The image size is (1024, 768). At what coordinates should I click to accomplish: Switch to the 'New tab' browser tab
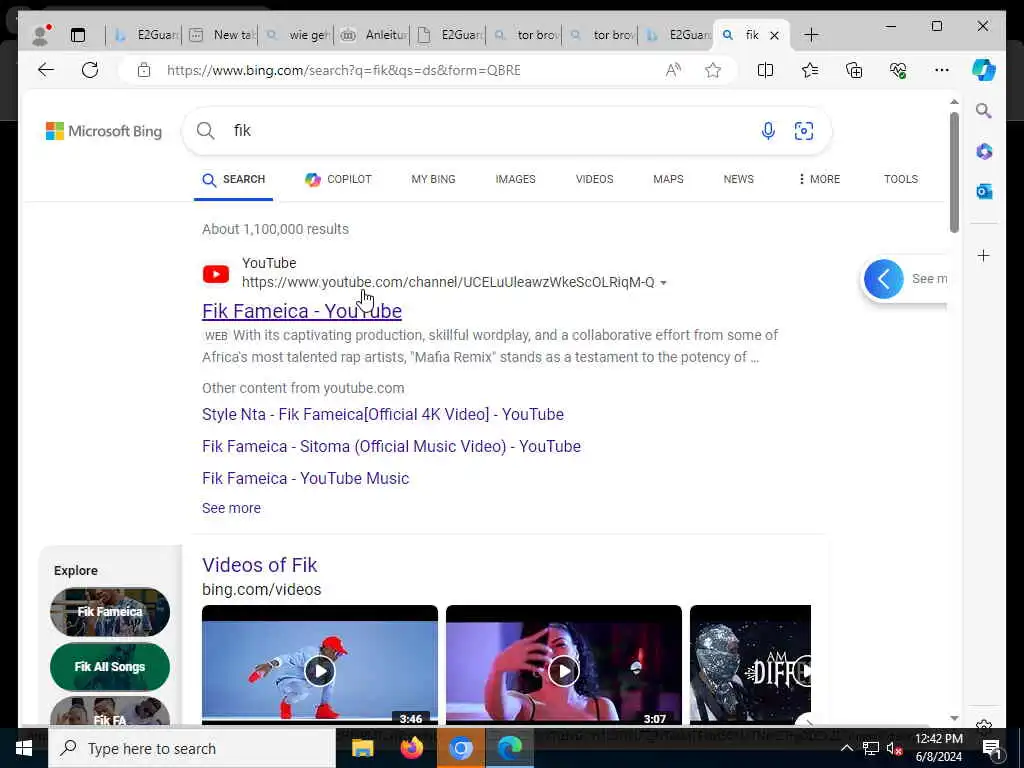coord(223,35)
